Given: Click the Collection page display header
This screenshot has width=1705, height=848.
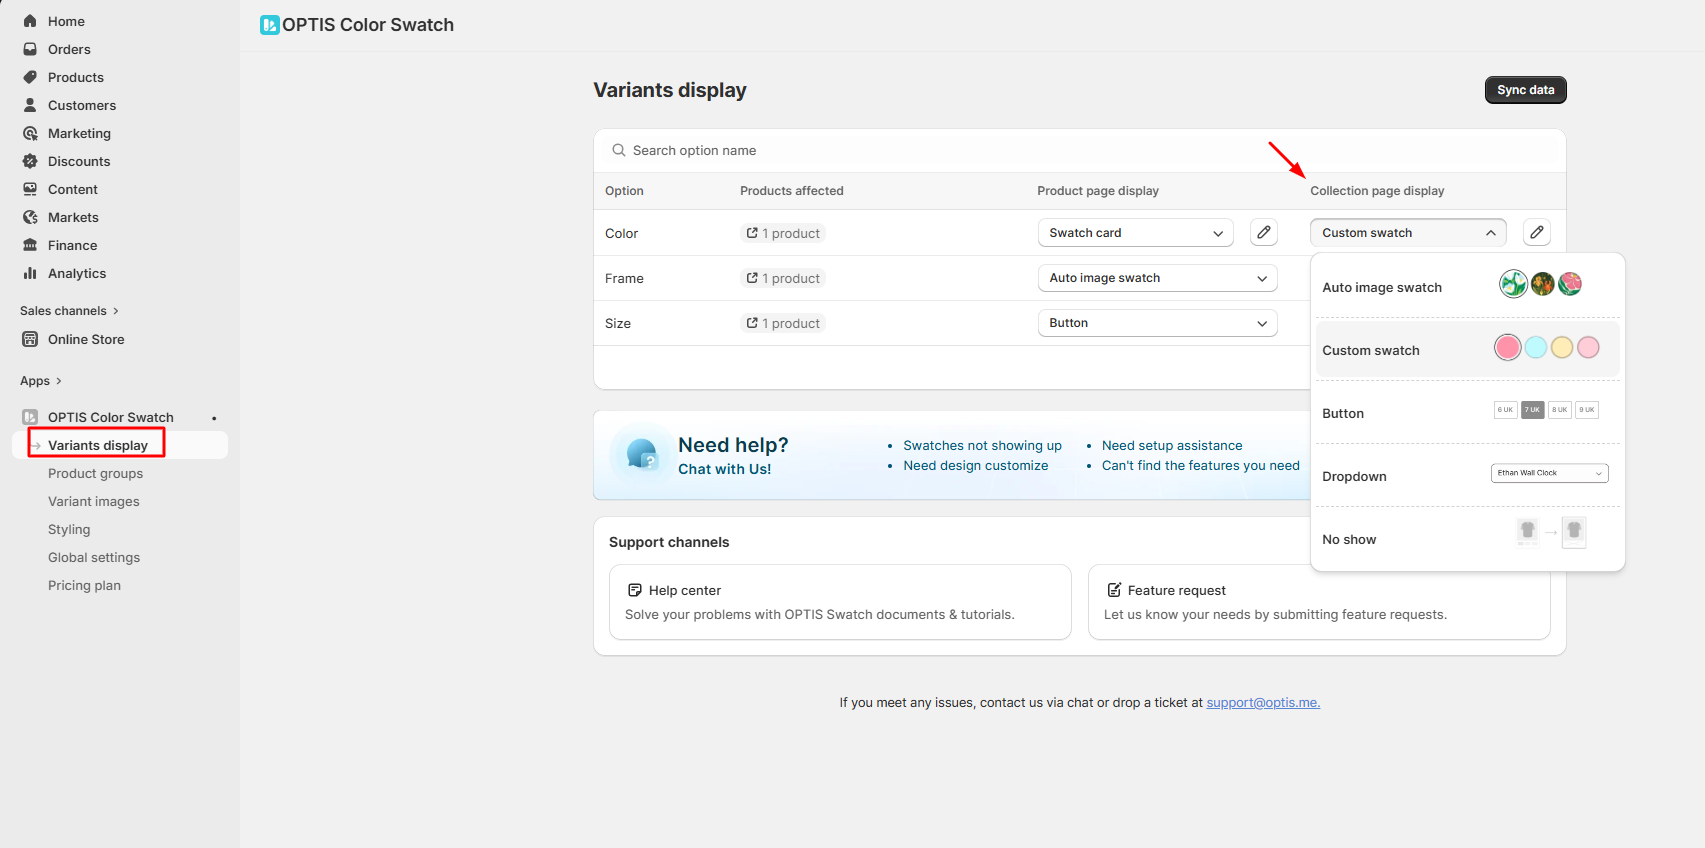Looking at the screenshot, I should click(1377, 191).
